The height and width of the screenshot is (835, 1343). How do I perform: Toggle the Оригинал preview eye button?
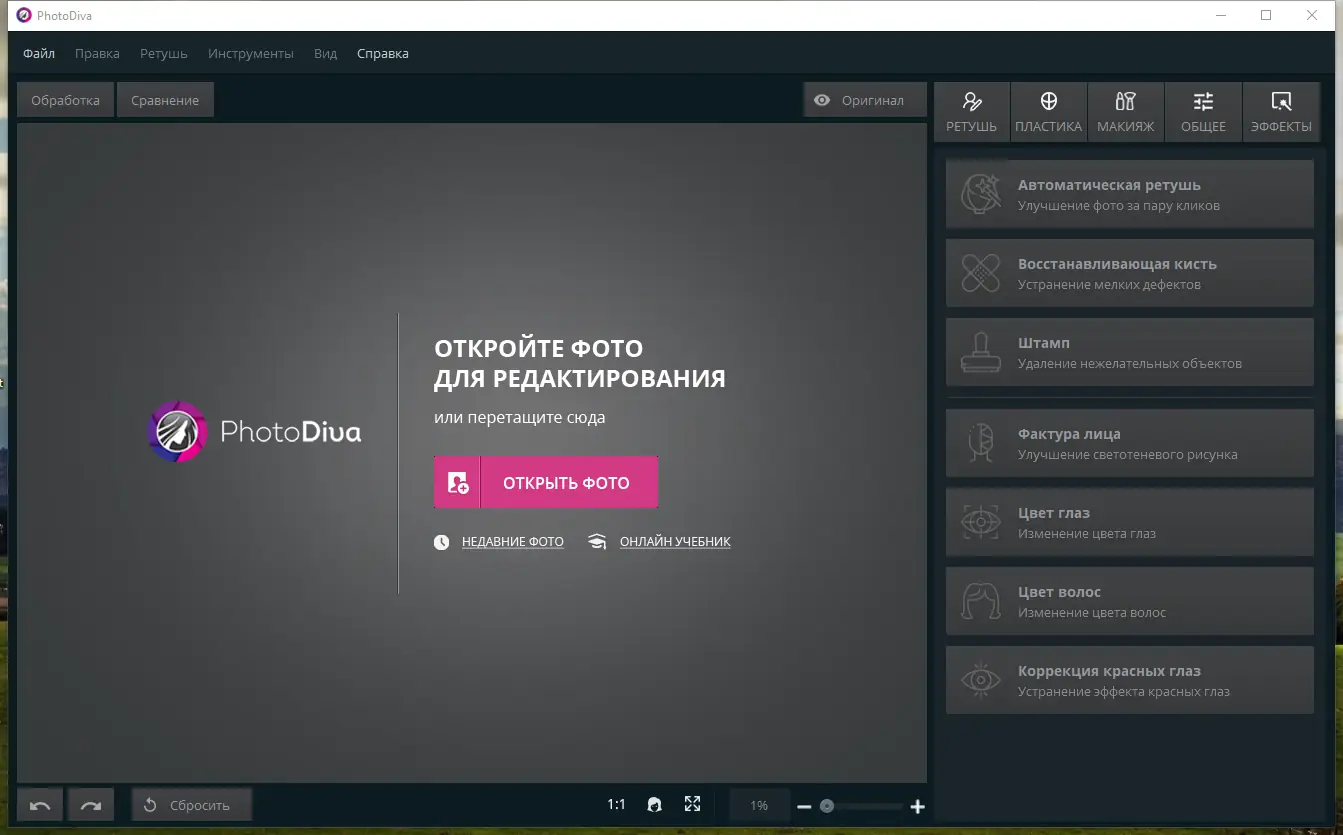[x=865, y=100]
